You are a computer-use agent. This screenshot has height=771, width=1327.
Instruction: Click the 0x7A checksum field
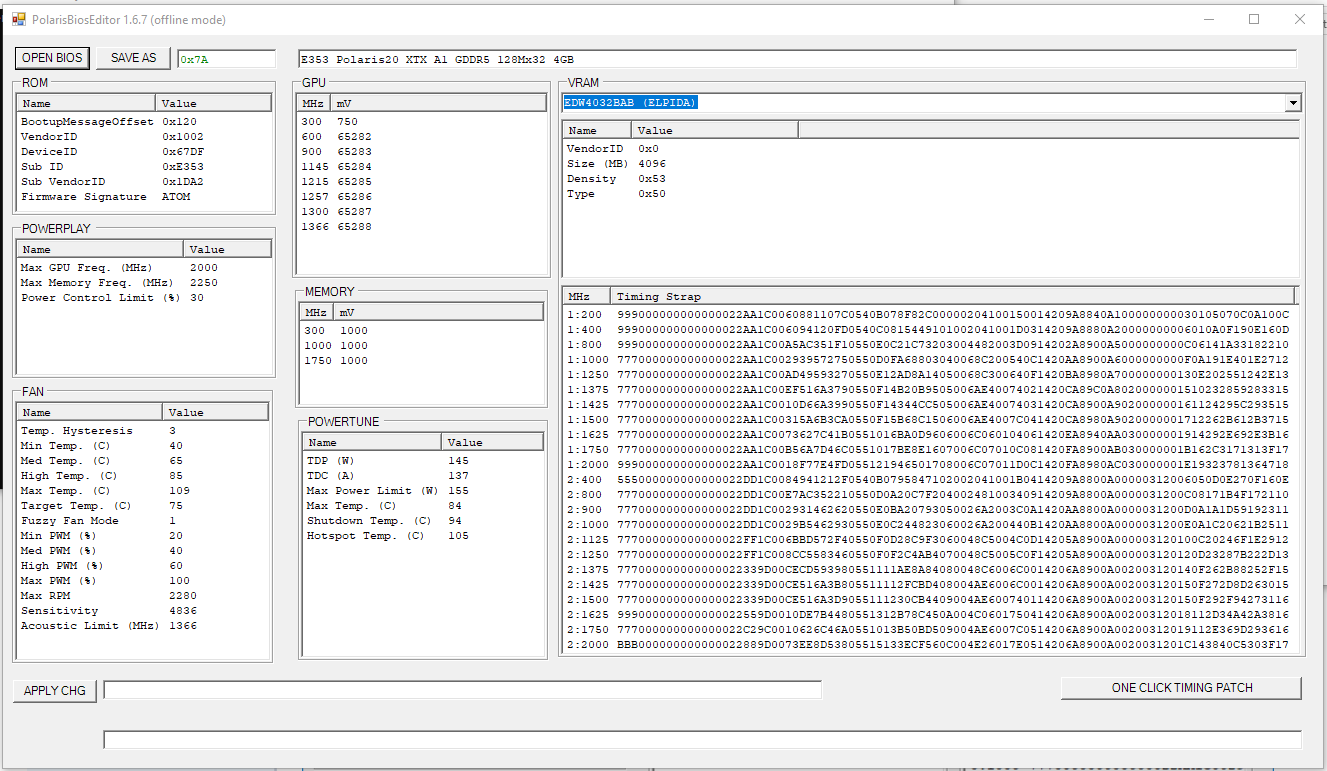pyautogui.click(x=226, y=59)
